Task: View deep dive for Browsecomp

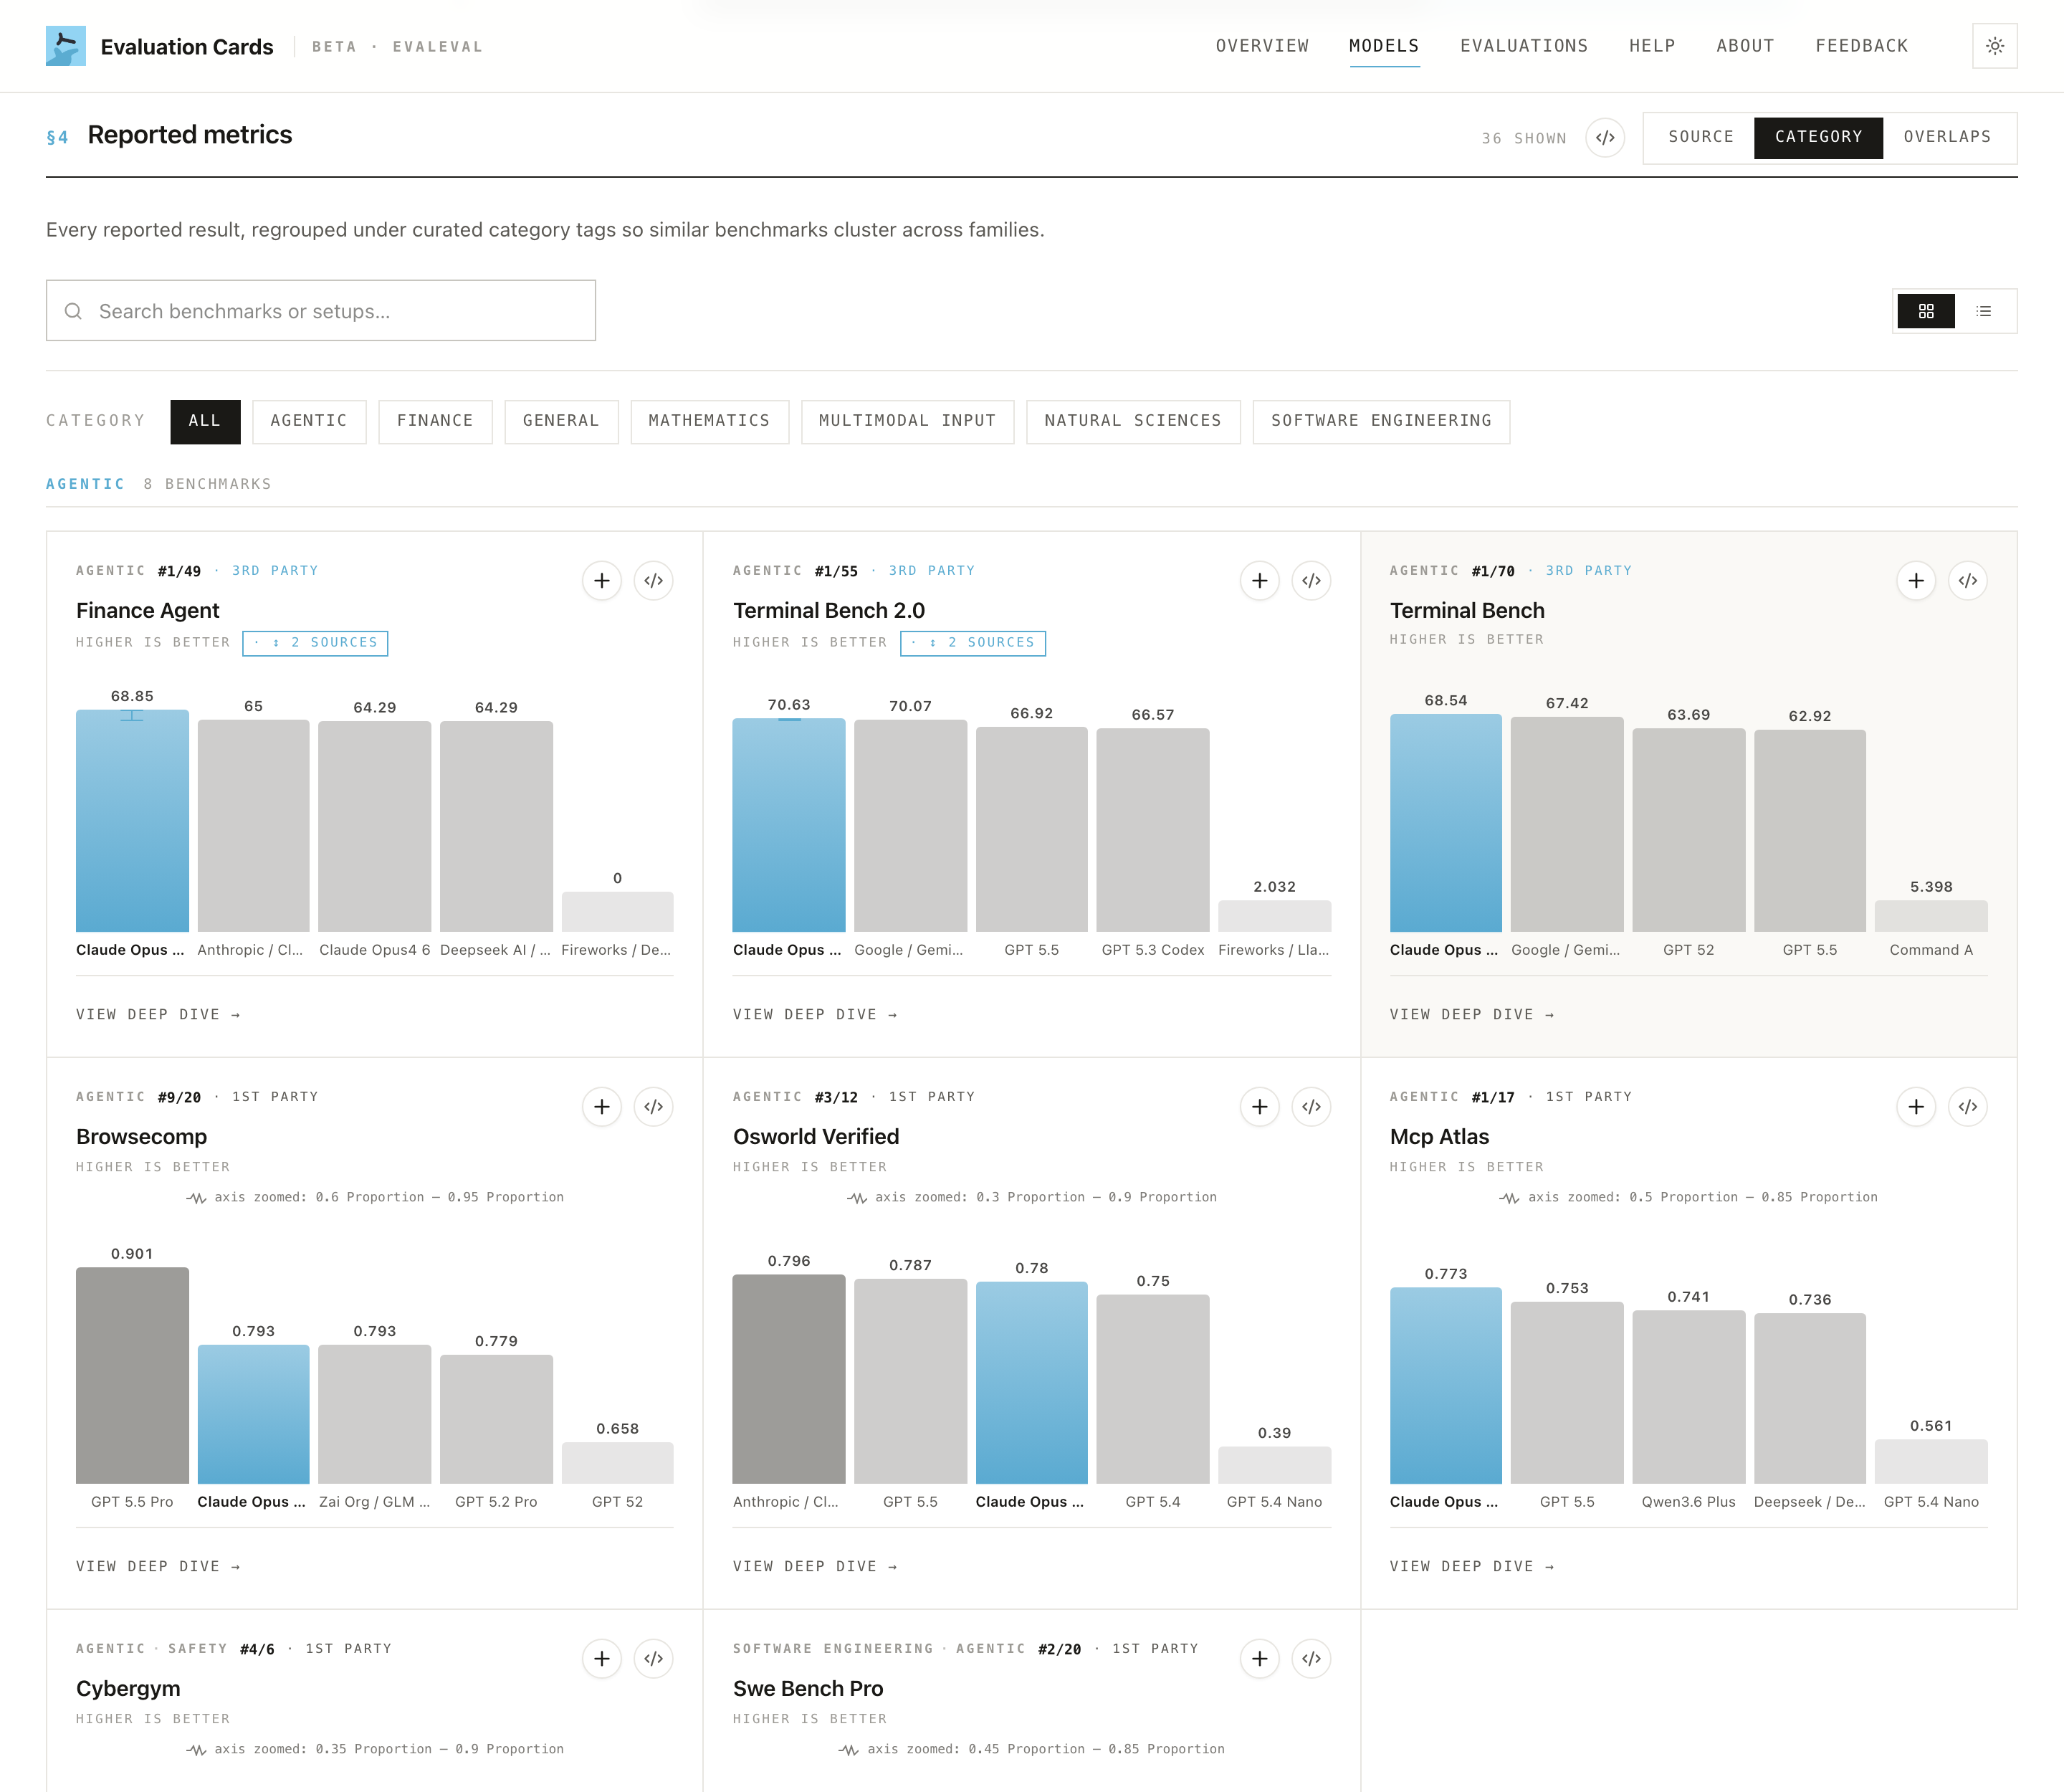Action: click(x=158, y=1566)
